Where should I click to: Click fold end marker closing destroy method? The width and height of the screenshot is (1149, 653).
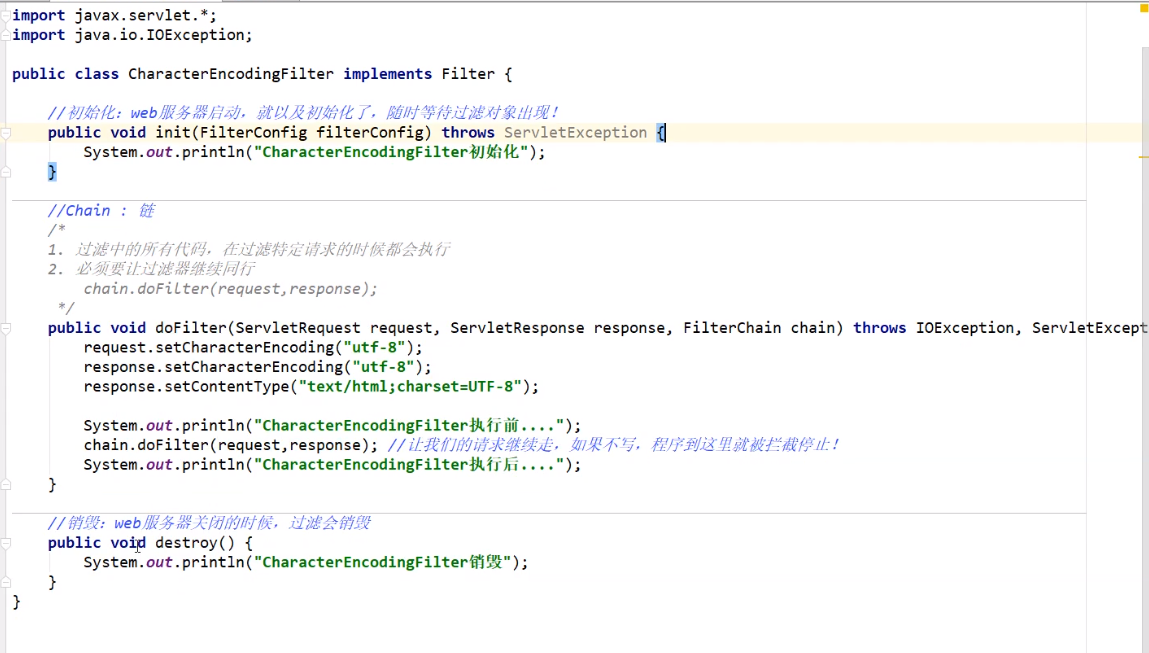coord(5,582)
